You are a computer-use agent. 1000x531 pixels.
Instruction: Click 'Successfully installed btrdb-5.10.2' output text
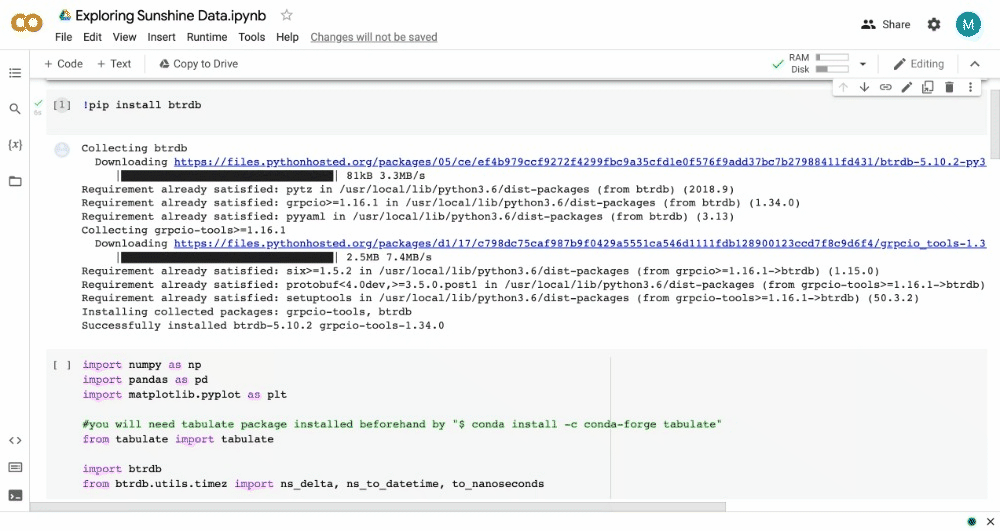coord(263,326)
